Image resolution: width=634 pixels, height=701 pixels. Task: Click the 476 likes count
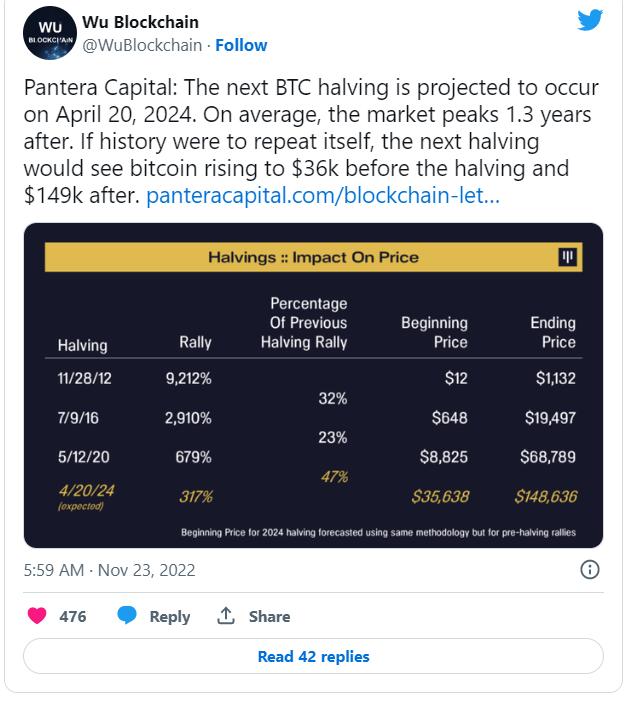point(73,616)
